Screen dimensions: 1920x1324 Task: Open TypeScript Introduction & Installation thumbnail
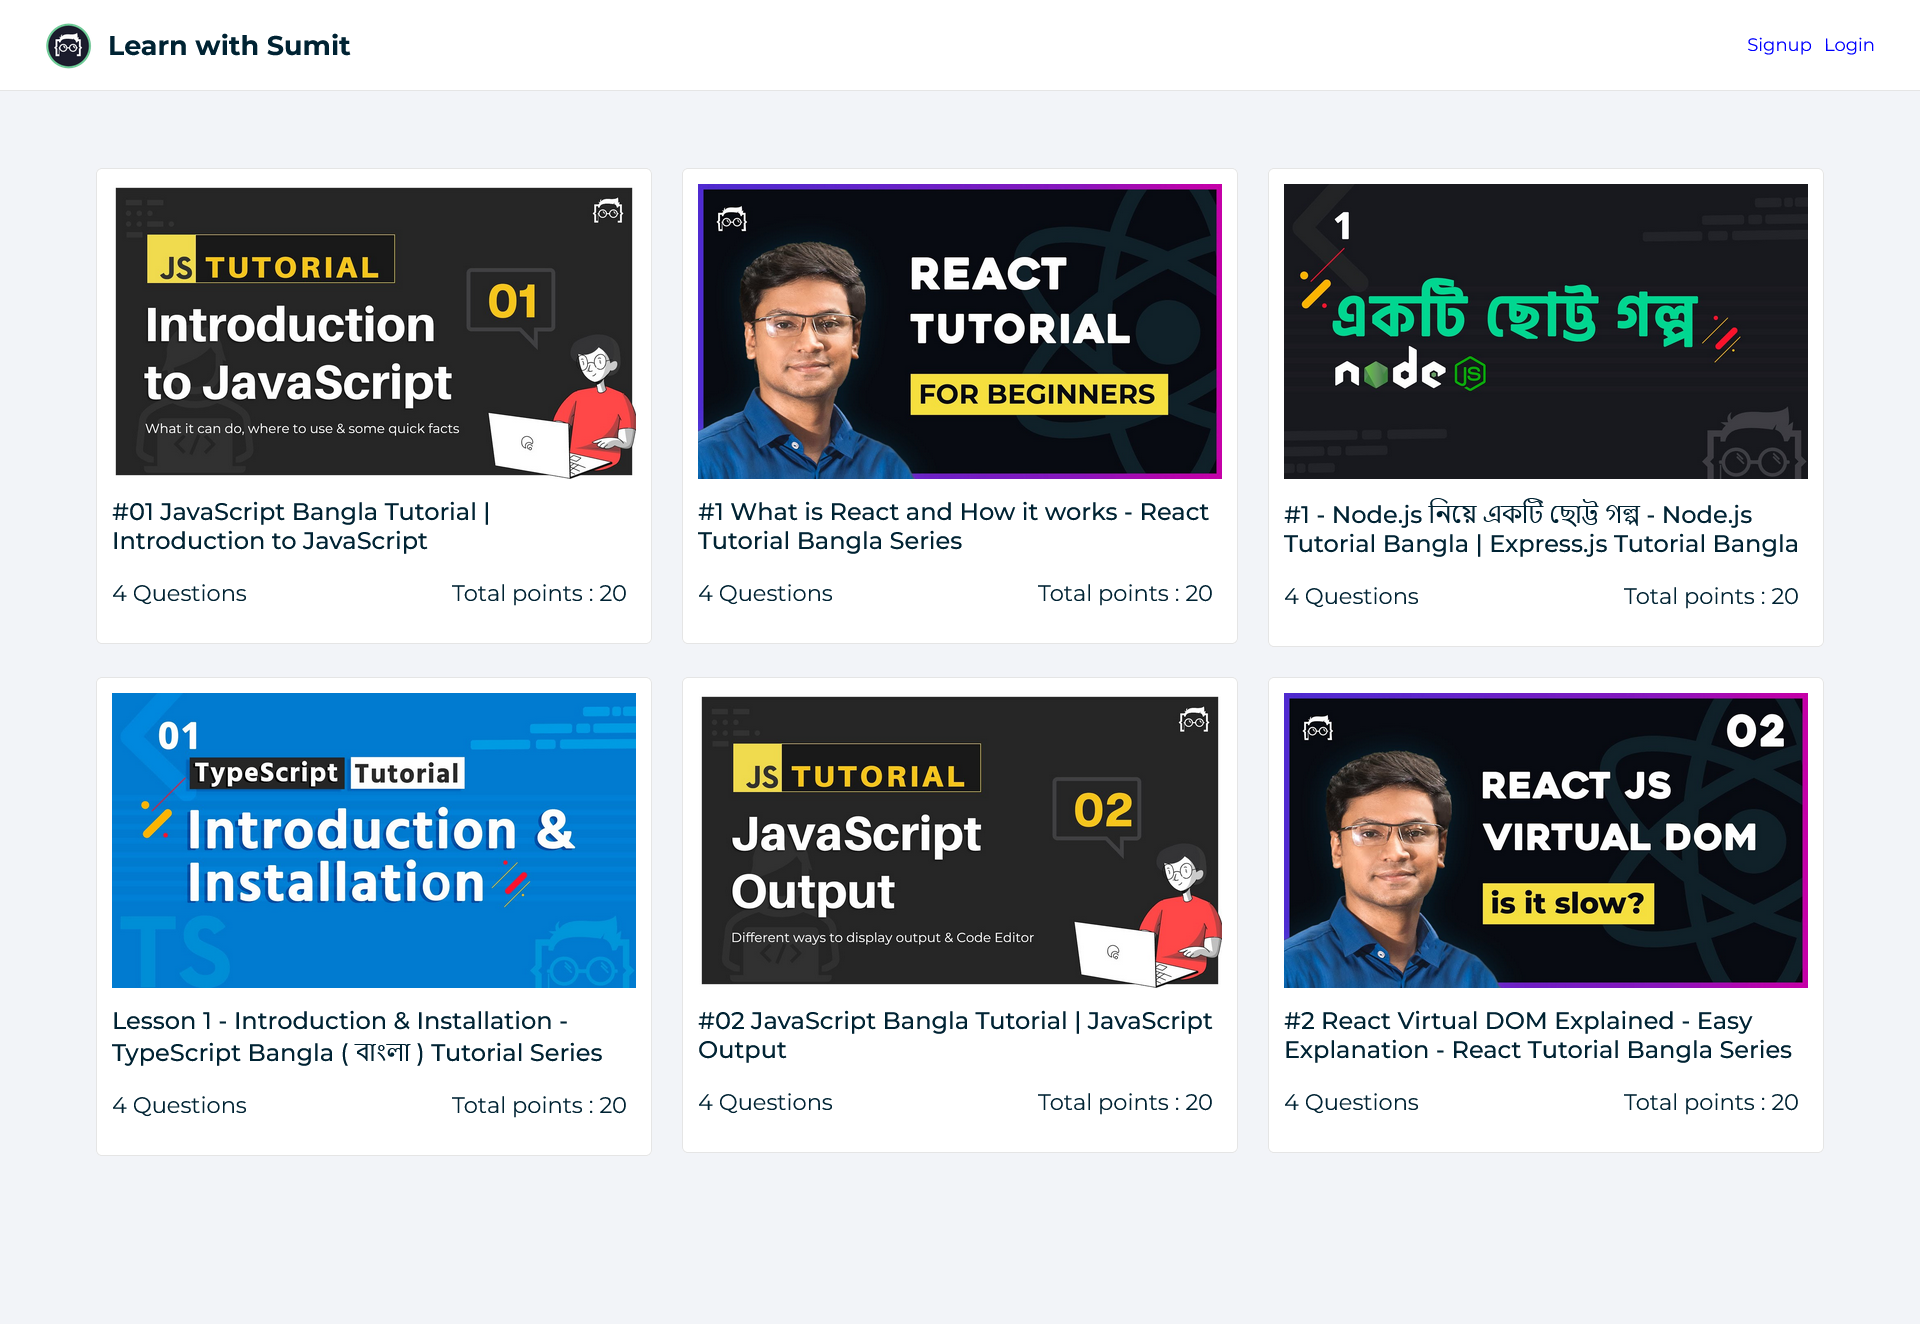373,840
